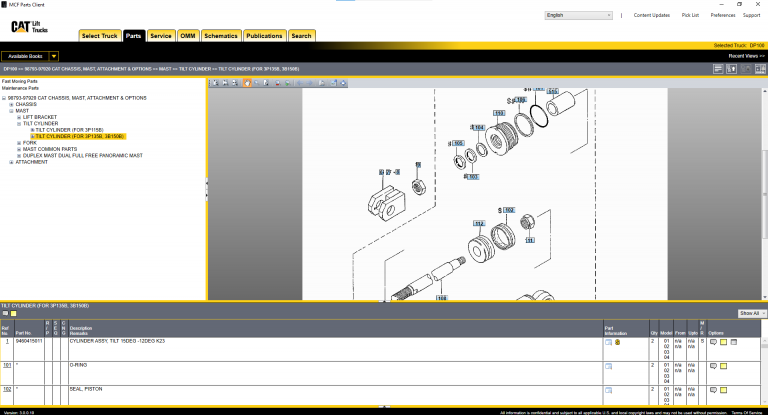Image resolution: width=768 pixels, height=415 pixels.
Task: Click the gold S badge in CYLINDER ASSY row
Action: [x=618, y=342]
